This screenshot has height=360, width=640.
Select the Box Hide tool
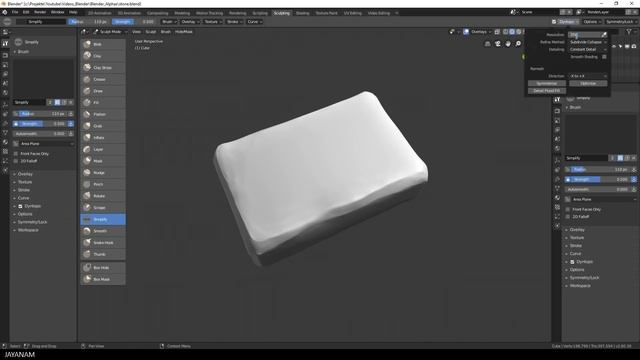click(103, 268)
